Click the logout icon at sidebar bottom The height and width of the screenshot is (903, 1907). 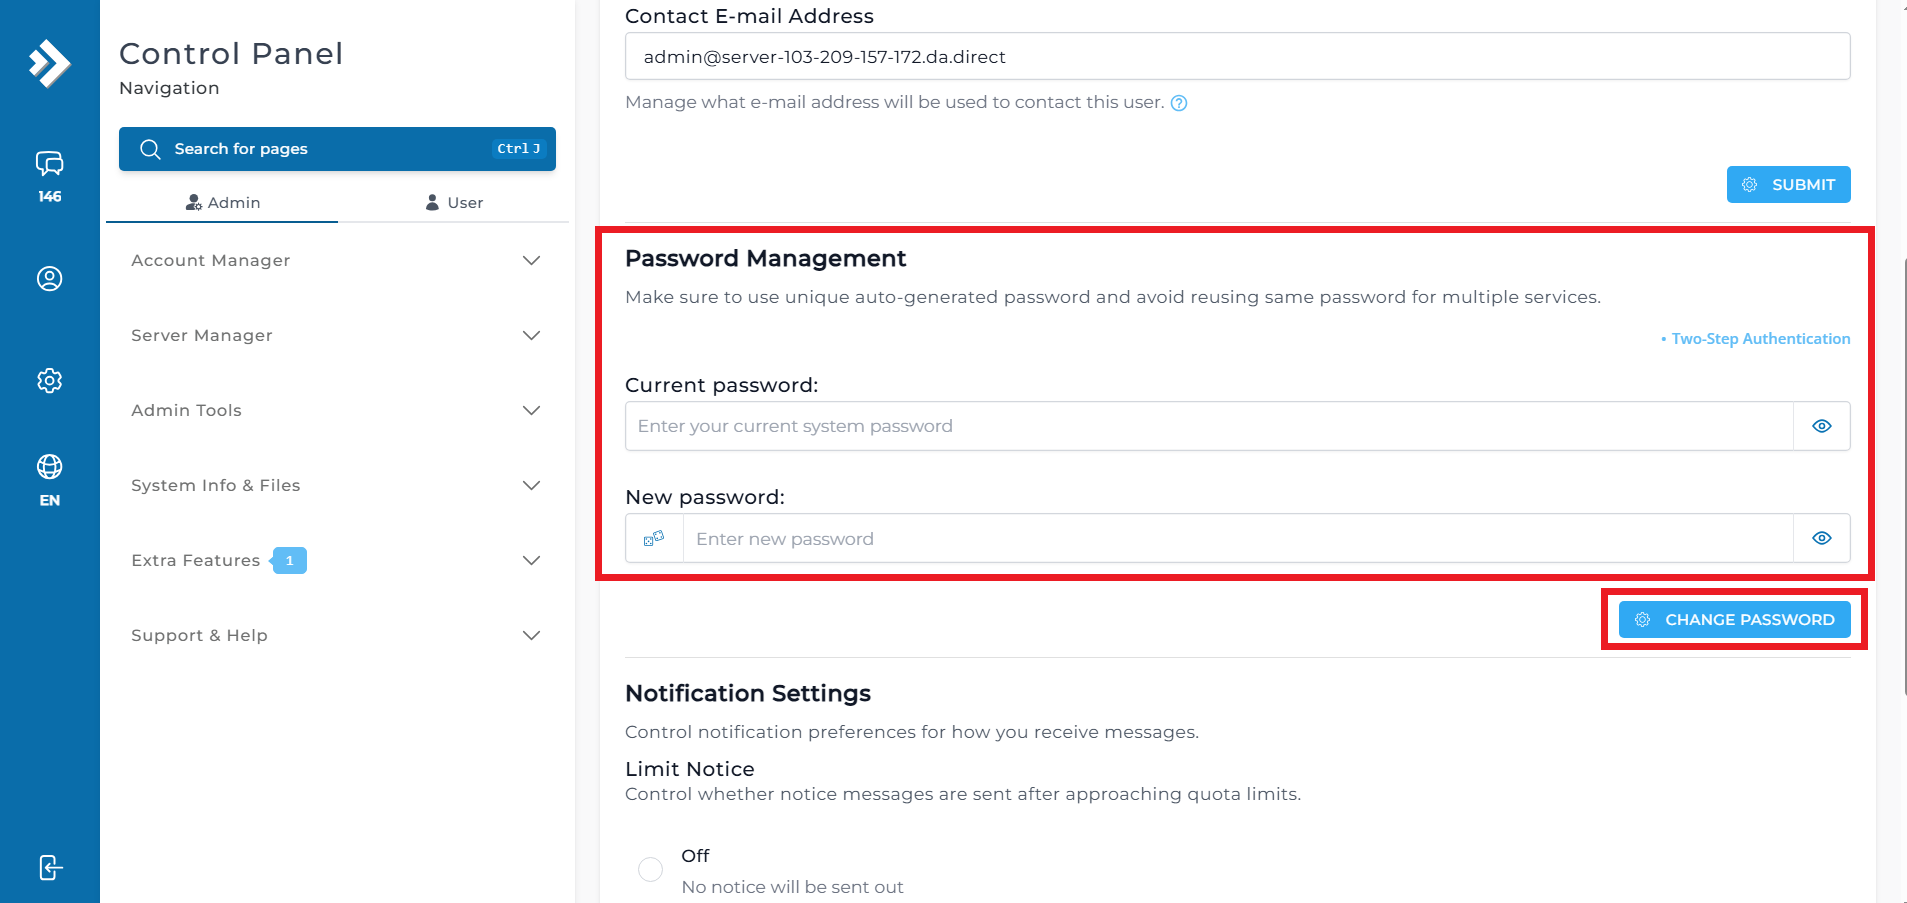(50, 867)
